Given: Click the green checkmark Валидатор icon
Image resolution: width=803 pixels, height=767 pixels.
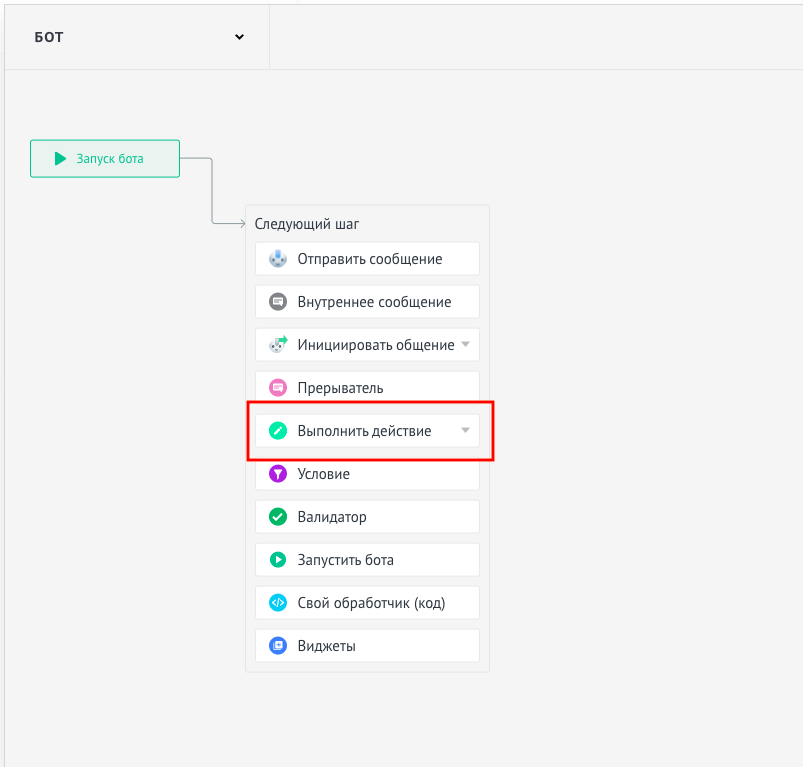Looking at the screenshot, I should [x=278, y=517].
